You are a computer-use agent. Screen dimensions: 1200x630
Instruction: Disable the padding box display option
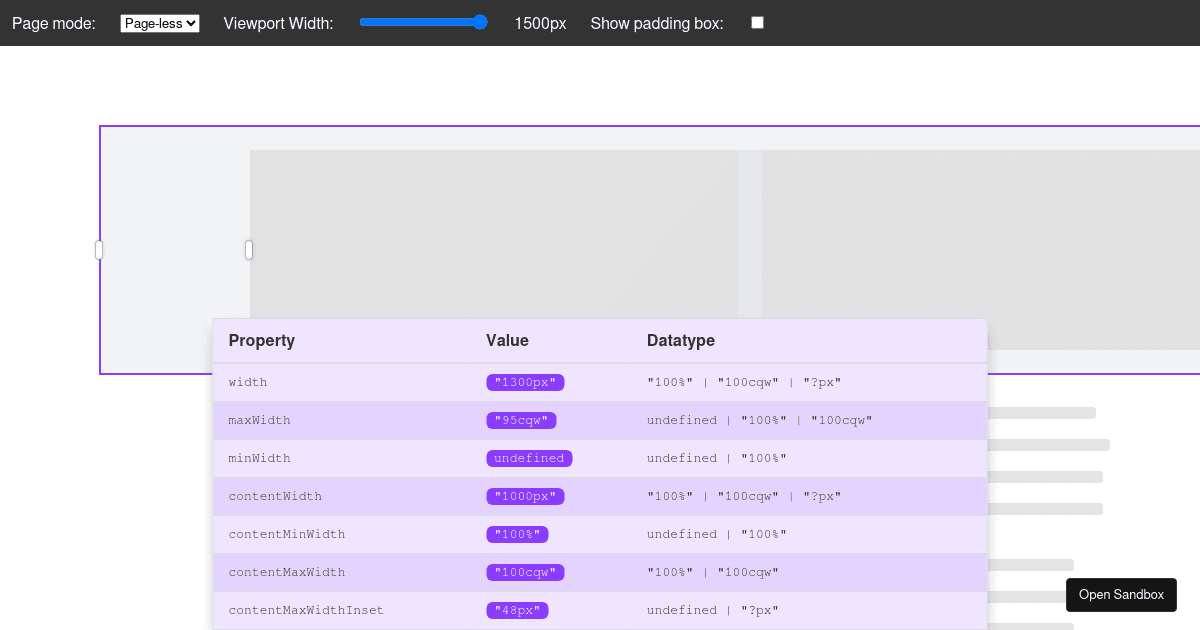tap(757, 22)
